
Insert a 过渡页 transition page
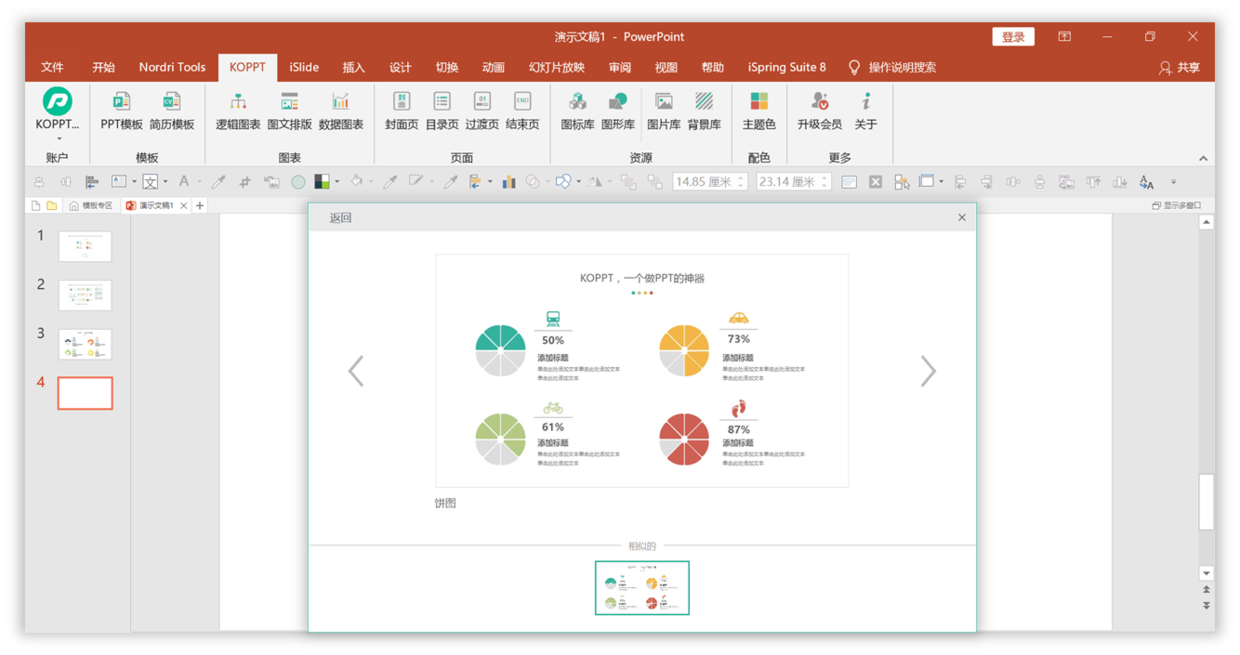pos(482,110)
